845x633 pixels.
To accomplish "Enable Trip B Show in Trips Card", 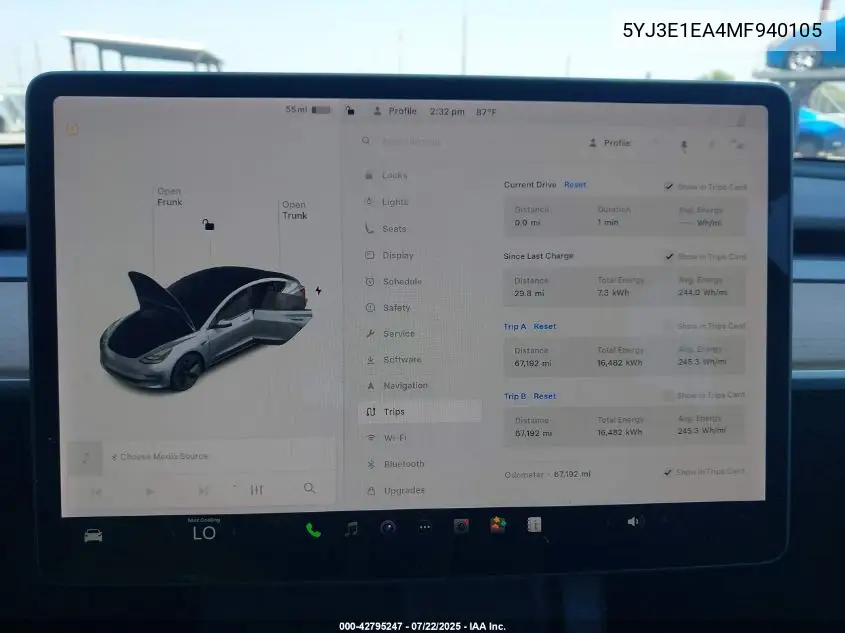I will [x=668, y=395].
